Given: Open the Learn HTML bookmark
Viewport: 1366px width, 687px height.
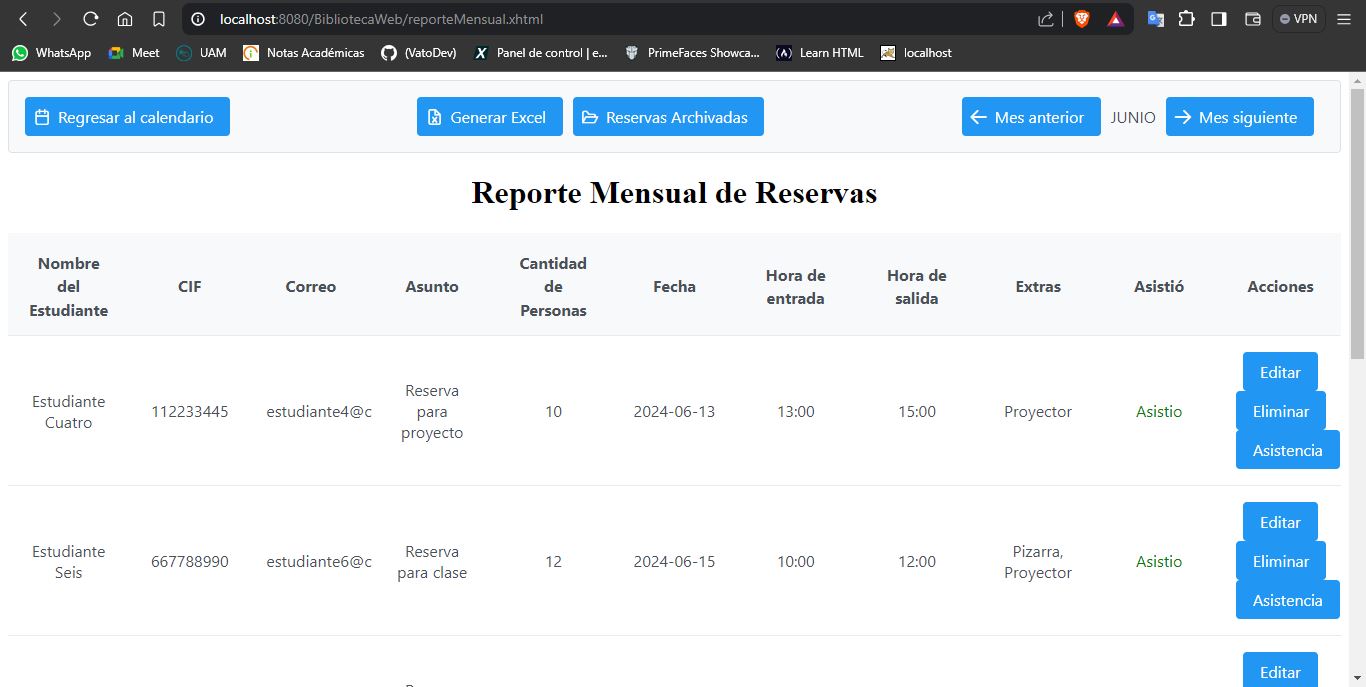Looking at the screenshot, I should tap(819, 52).
